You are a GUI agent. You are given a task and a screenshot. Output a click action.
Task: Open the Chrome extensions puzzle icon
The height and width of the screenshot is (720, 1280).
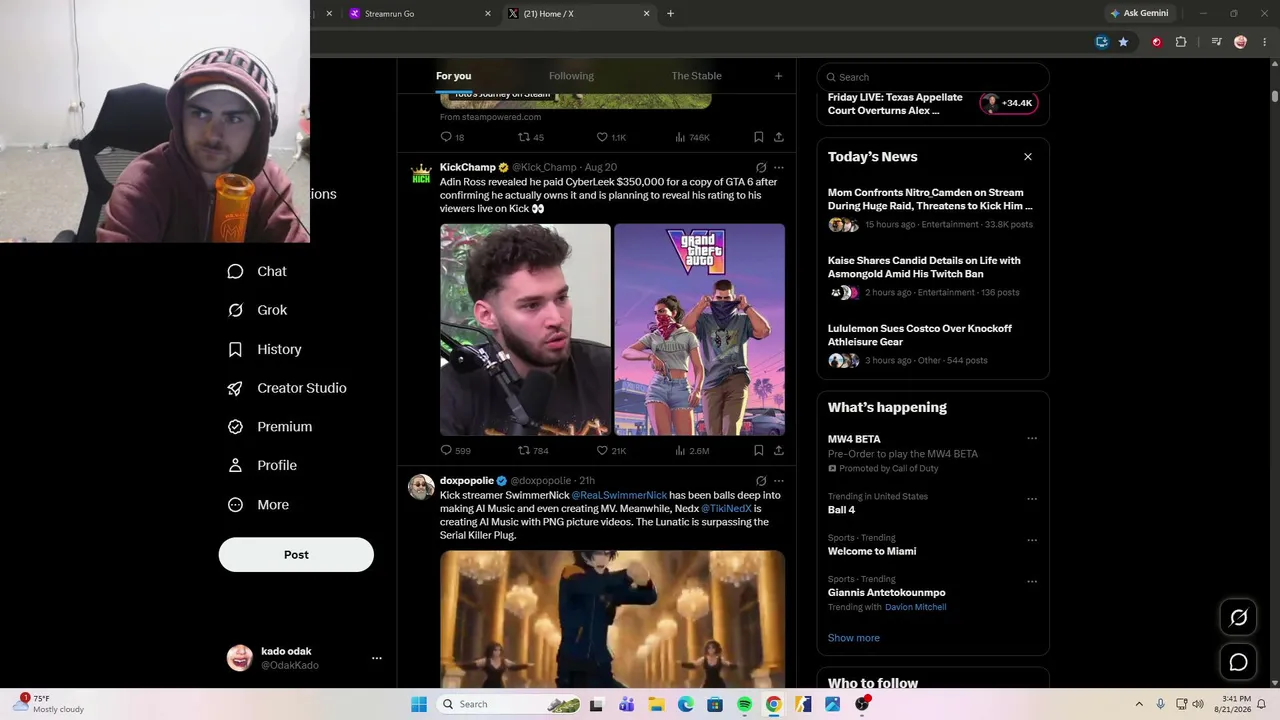[1181, 42]
